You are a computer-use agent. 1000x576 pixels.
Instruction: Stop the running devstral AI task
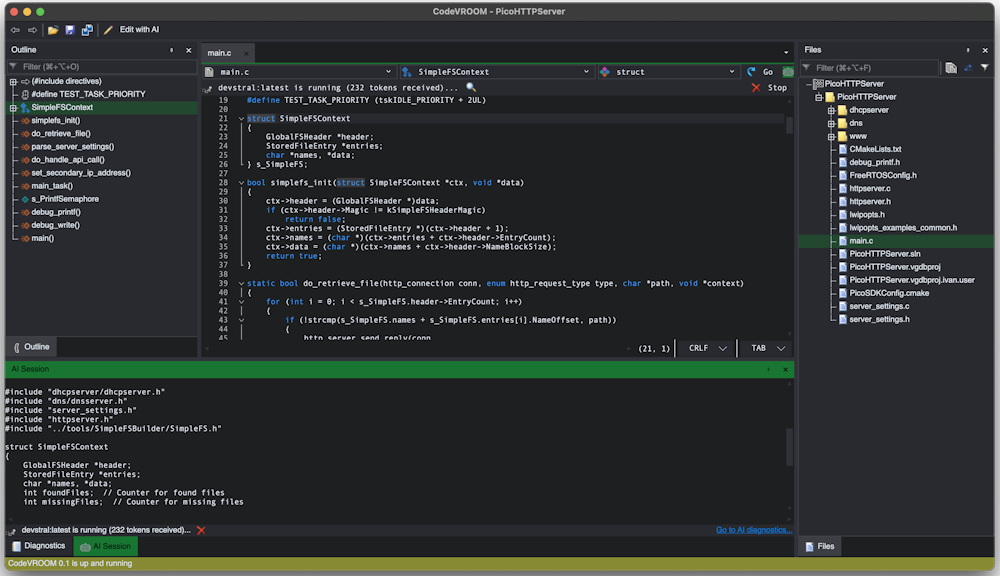(769, 88)
